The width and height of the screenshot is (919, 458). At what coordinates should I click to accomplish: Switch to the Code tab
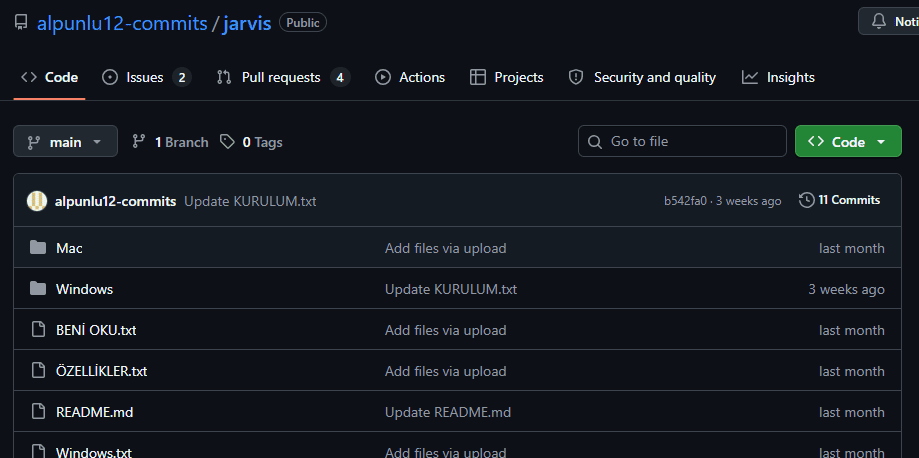[x=50, y=77]
